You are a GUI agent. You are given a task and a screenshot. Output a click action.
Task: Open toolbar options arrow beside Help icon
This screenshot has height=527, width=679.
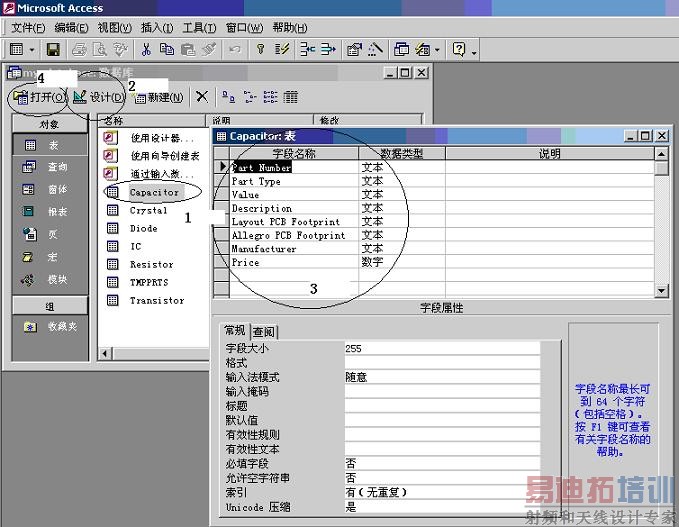(474, 52)
